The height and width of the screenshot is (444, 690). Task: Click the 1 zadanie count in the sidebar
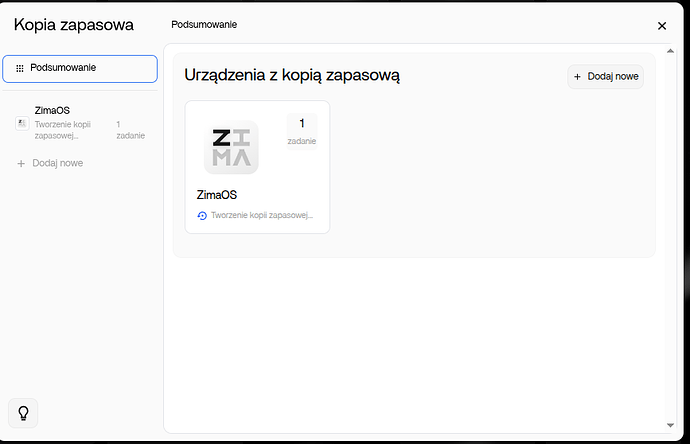click(x=130, y=129)
